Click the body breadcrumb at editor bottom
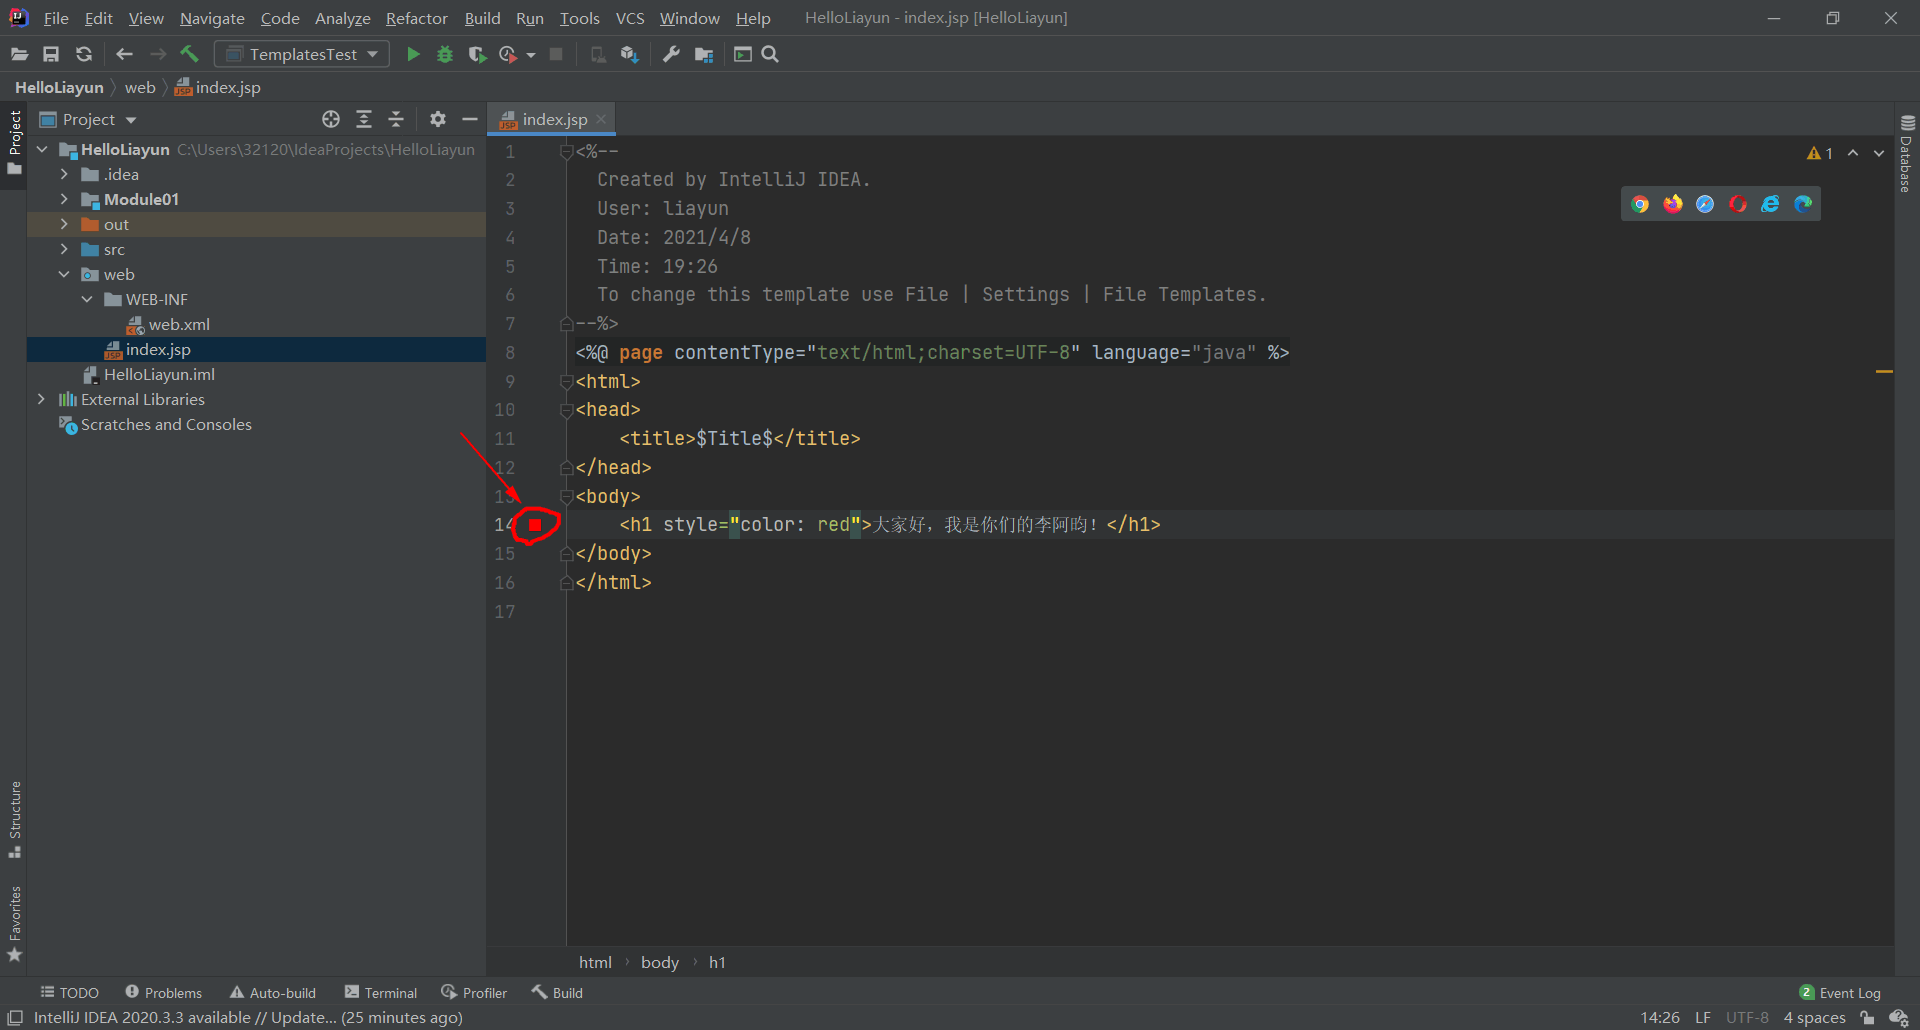Screen dimensions: 1920x1030 tap(660, 962)
